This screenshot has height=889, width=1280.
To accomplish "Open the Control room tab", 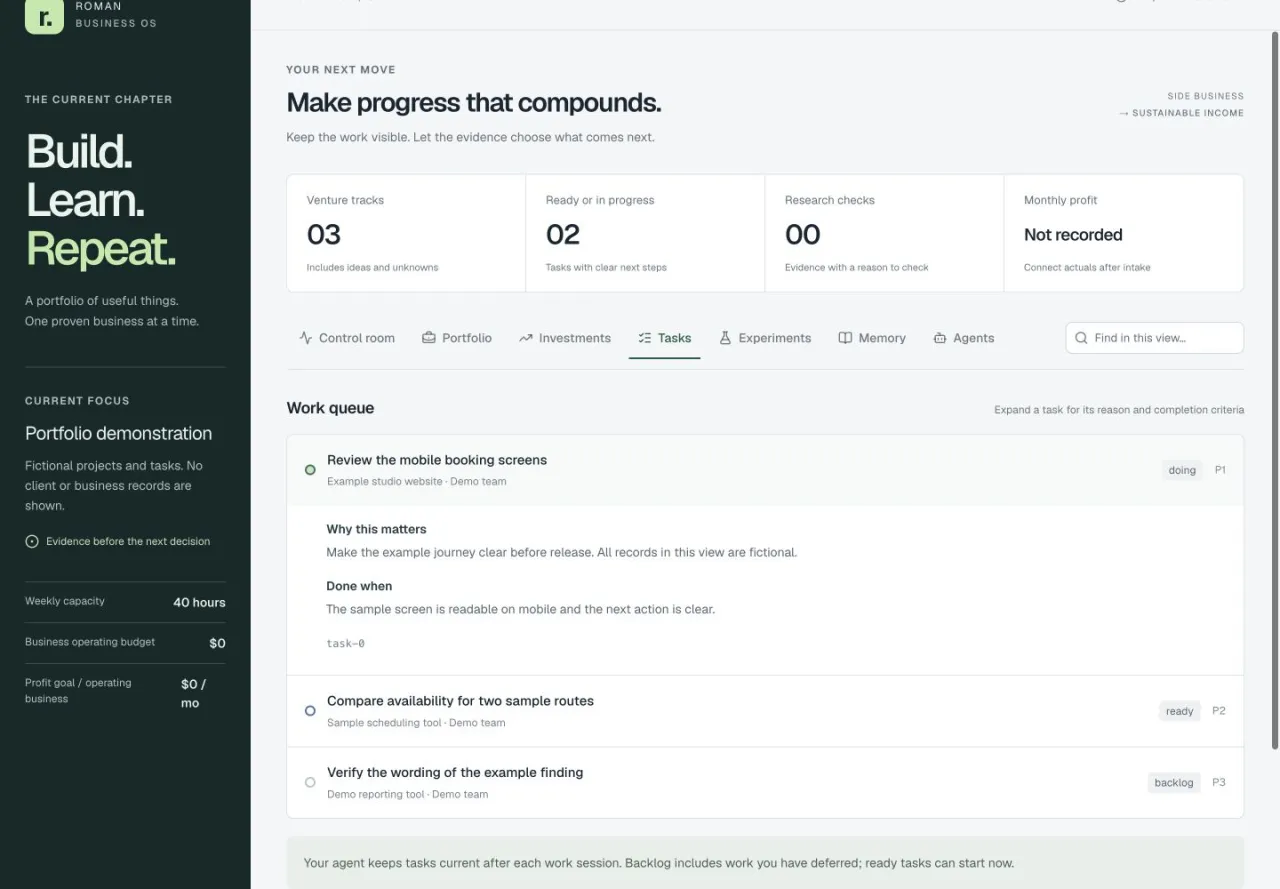I will [347, 338].
